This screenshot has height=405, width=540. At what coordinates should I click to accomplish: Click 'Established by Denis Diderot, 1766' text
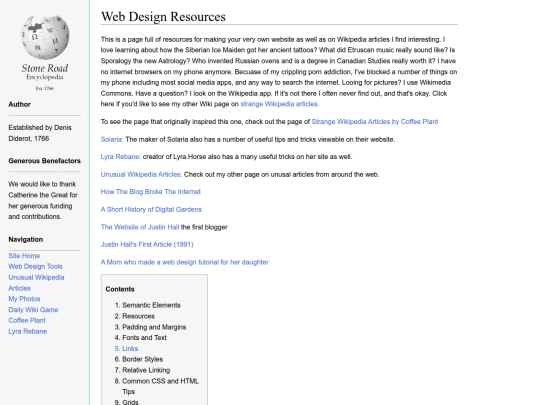click(40, 133)
